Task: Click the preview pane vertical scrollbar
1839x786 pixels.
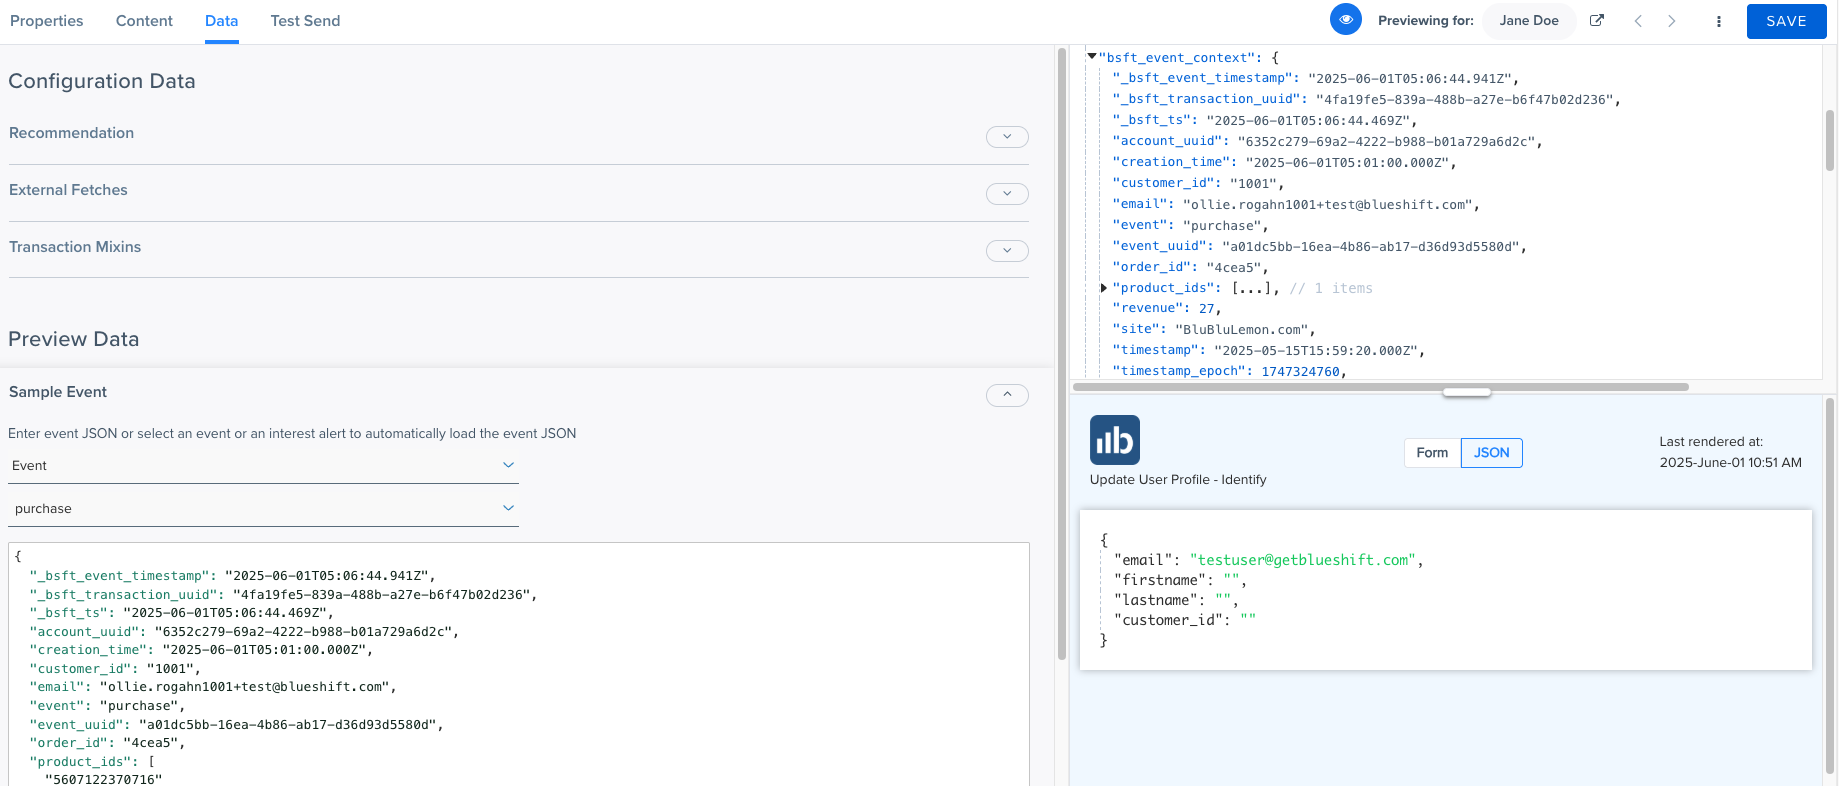Action: click(1830, 585)
